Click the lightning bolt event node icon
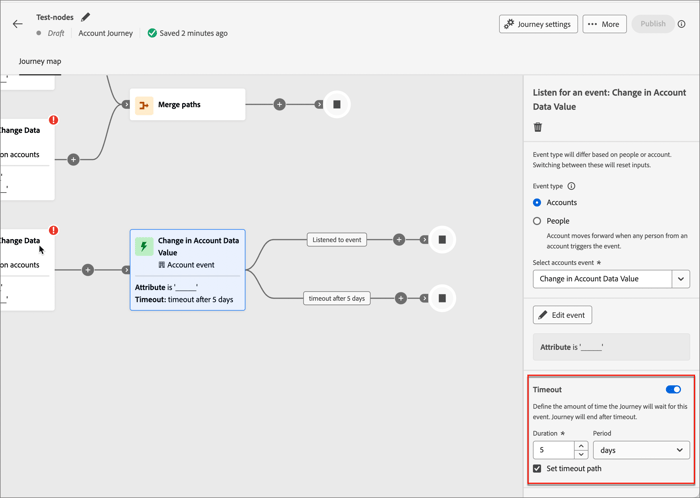This screenshot has width=700, height=498. point(144,246)
